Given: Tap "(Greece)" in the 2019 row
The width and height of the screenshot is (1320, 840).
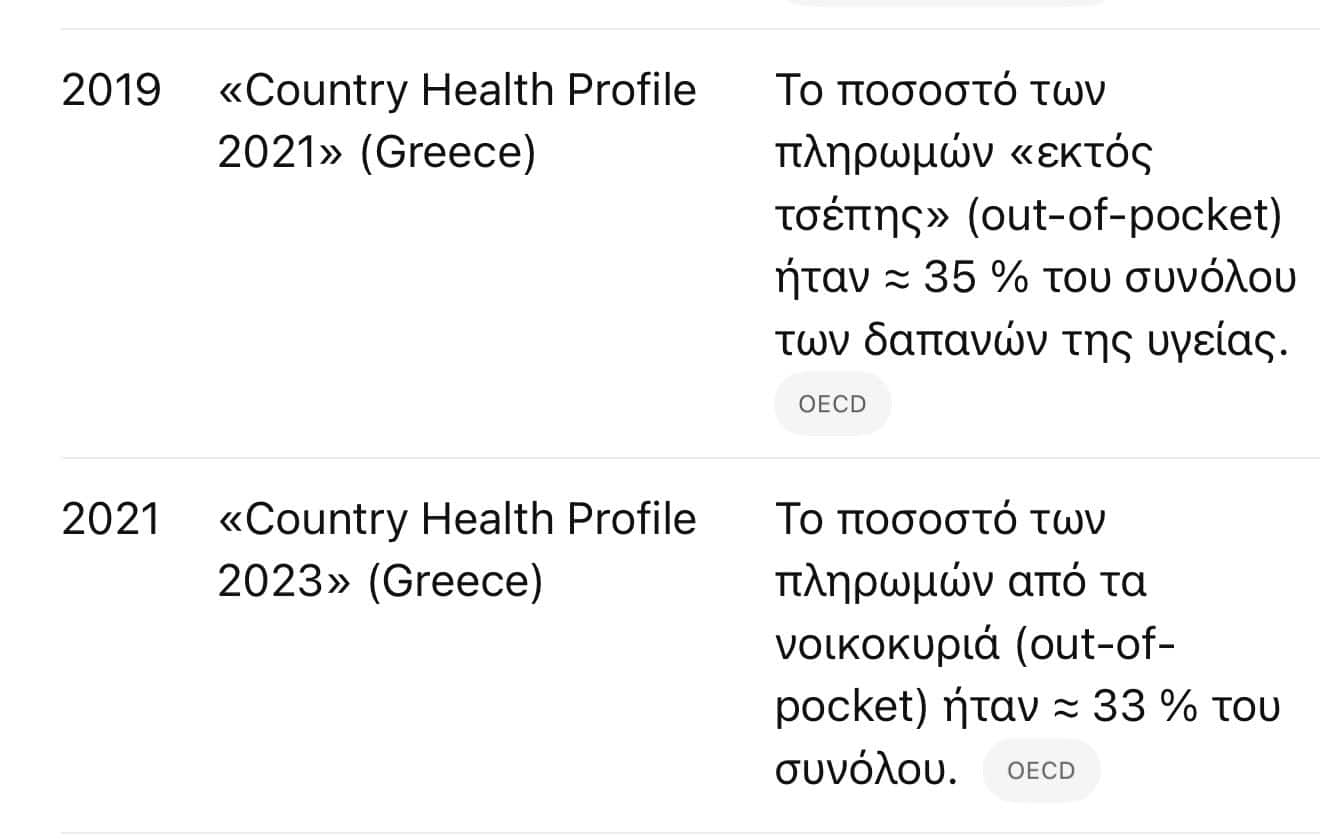Looking at the screenshot, I should click(x=447, y=154).
